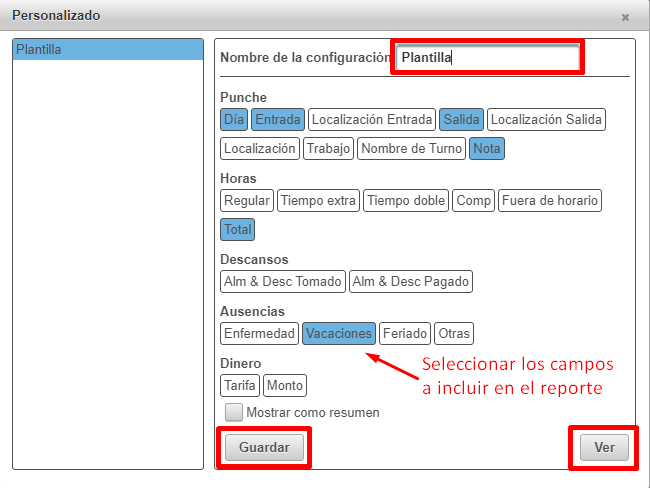Image resolution: width=650 pixels, height=488 pixels.
Task: Deselect the Nota field
Action: pyautogui.click(x=487, y=149)
